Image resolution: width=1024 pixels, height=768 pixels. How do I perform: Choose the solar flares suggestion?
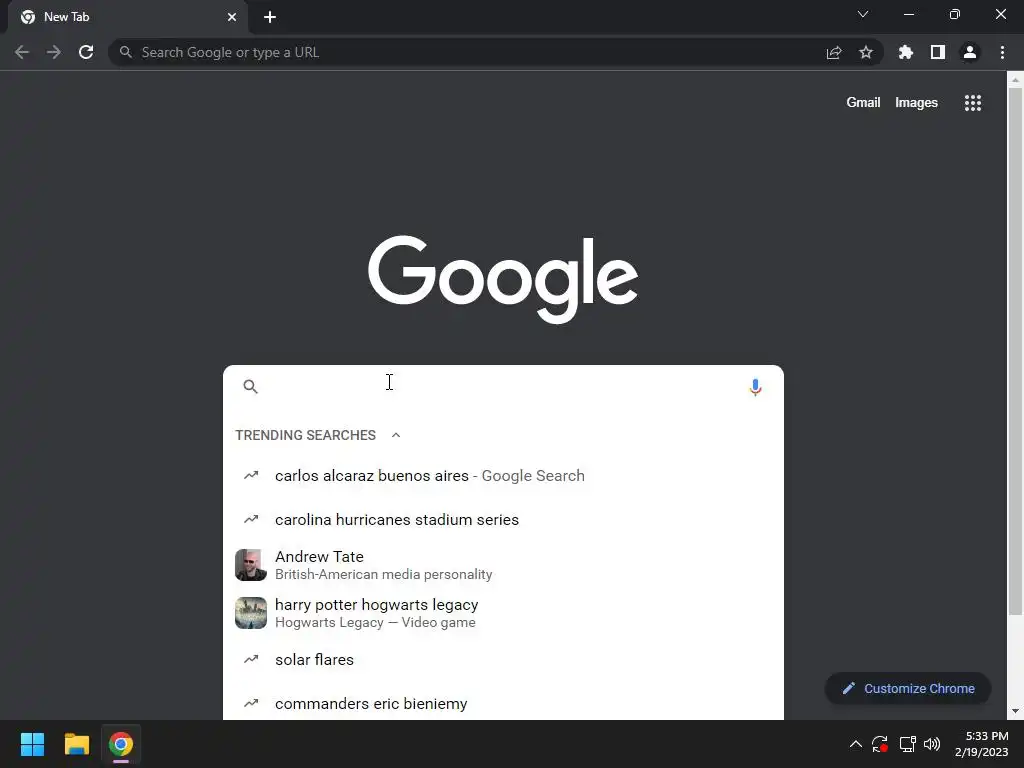[503, 660]
